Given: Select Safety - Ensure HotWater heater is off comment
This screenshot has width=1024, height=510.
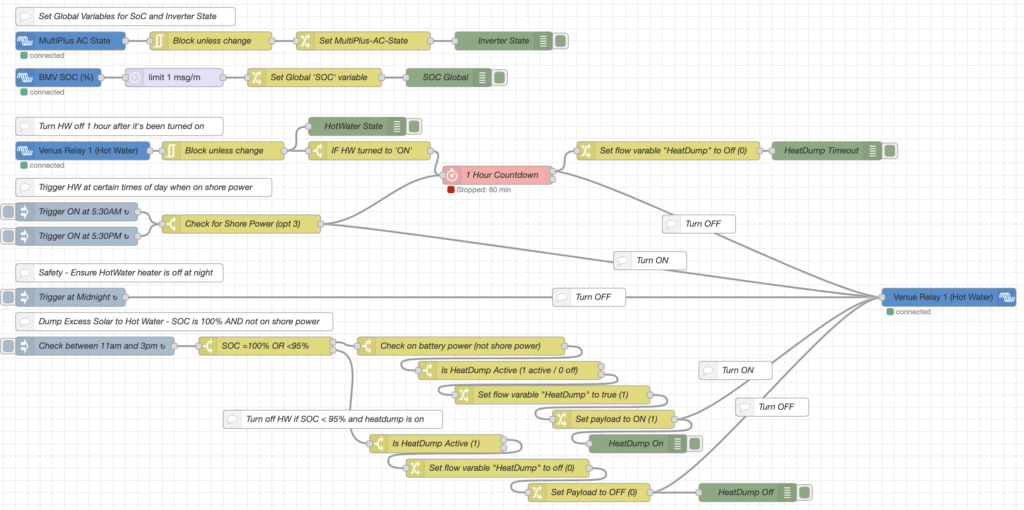Looking at the screenshot, I should [x=120, y=272].
